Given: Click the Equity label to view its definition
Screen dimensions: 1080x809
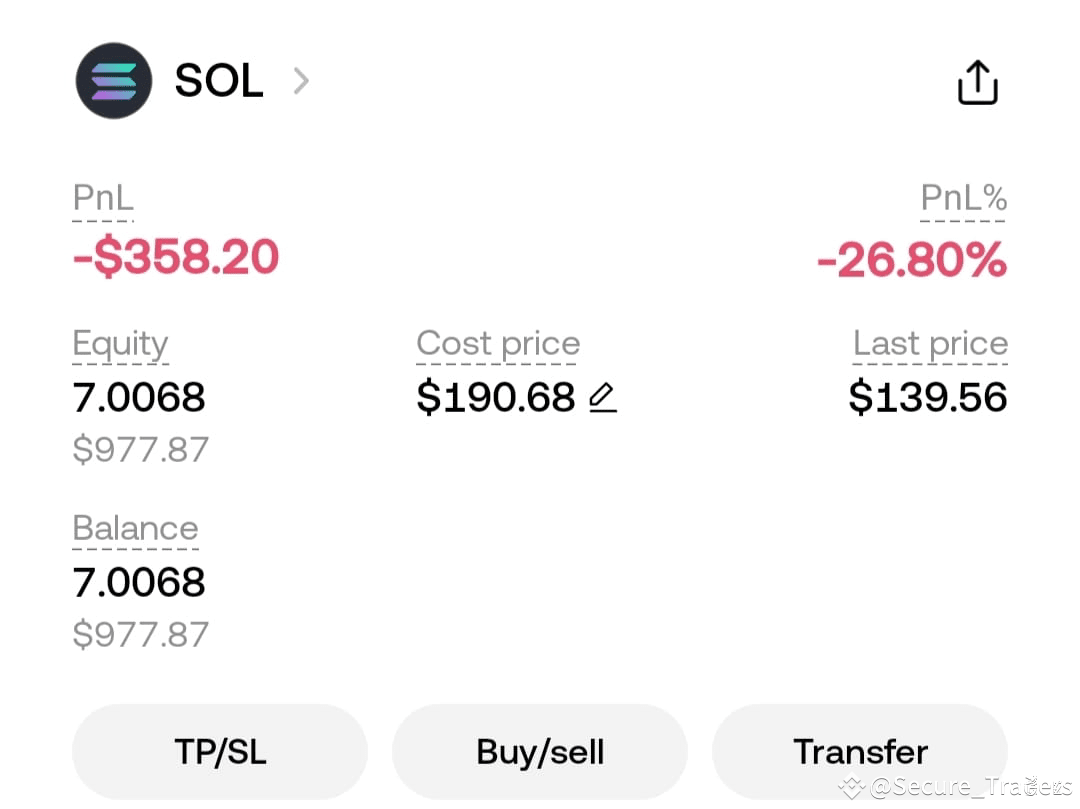Looking at the screenshot, I should (120, 343).
